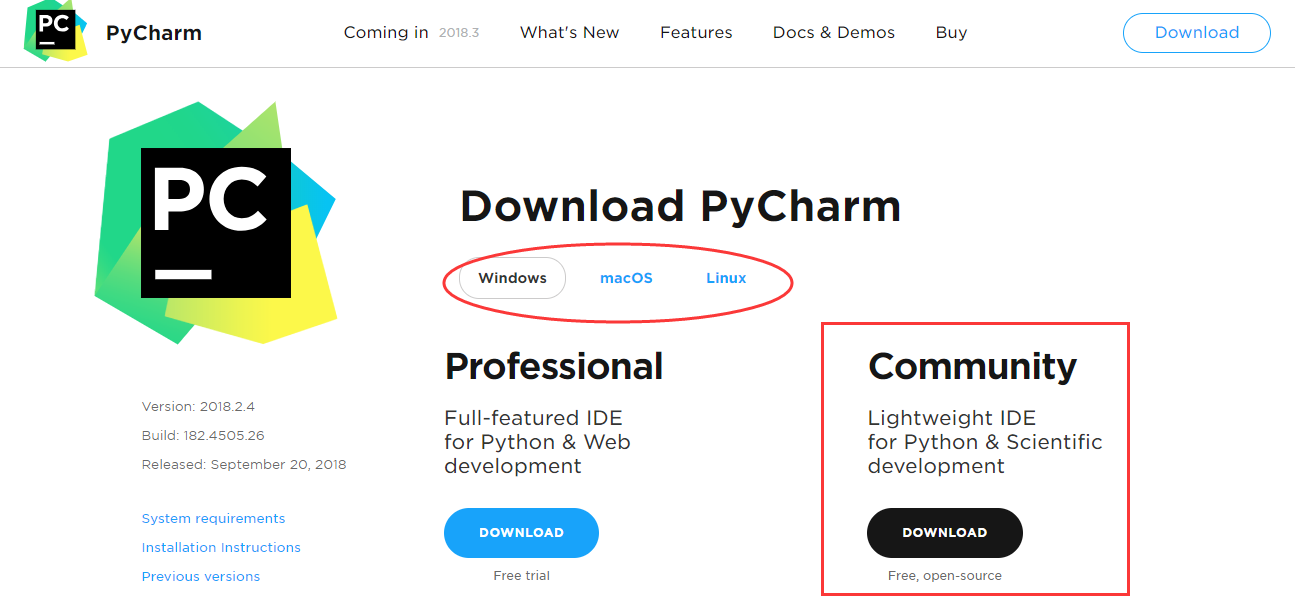Click the Community edition heading
This screenshot has height=606, width=1295.
972,366
